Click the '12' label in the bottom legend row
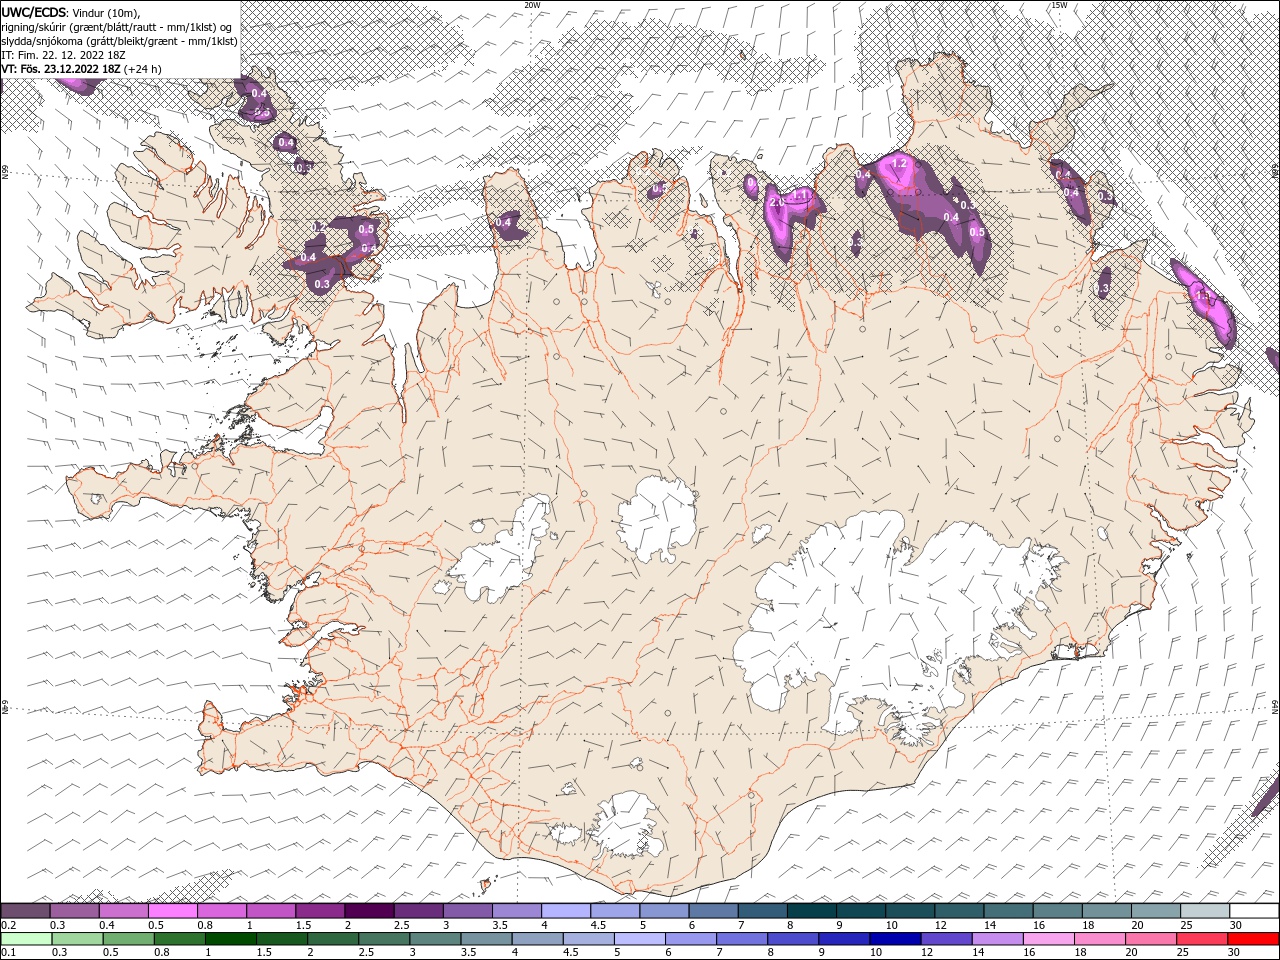This screenshot has height=960, width=1280. click(927, 952)
